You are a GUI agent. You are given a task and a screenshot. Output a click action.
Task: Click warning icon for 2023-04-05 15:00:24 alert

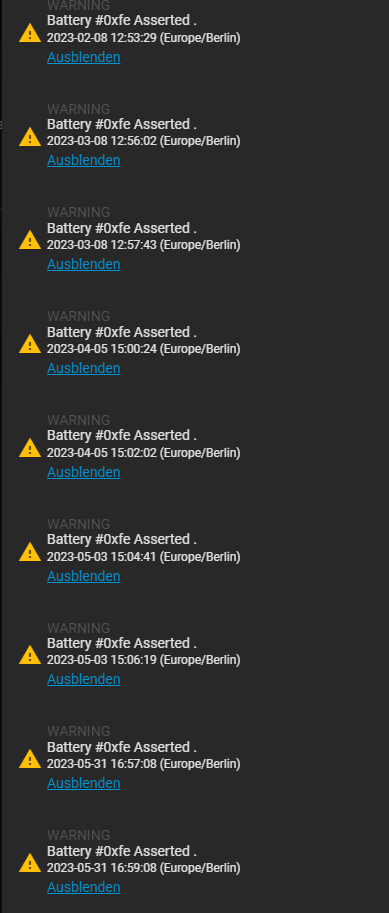pyautogui.click(x=30, y=344)
